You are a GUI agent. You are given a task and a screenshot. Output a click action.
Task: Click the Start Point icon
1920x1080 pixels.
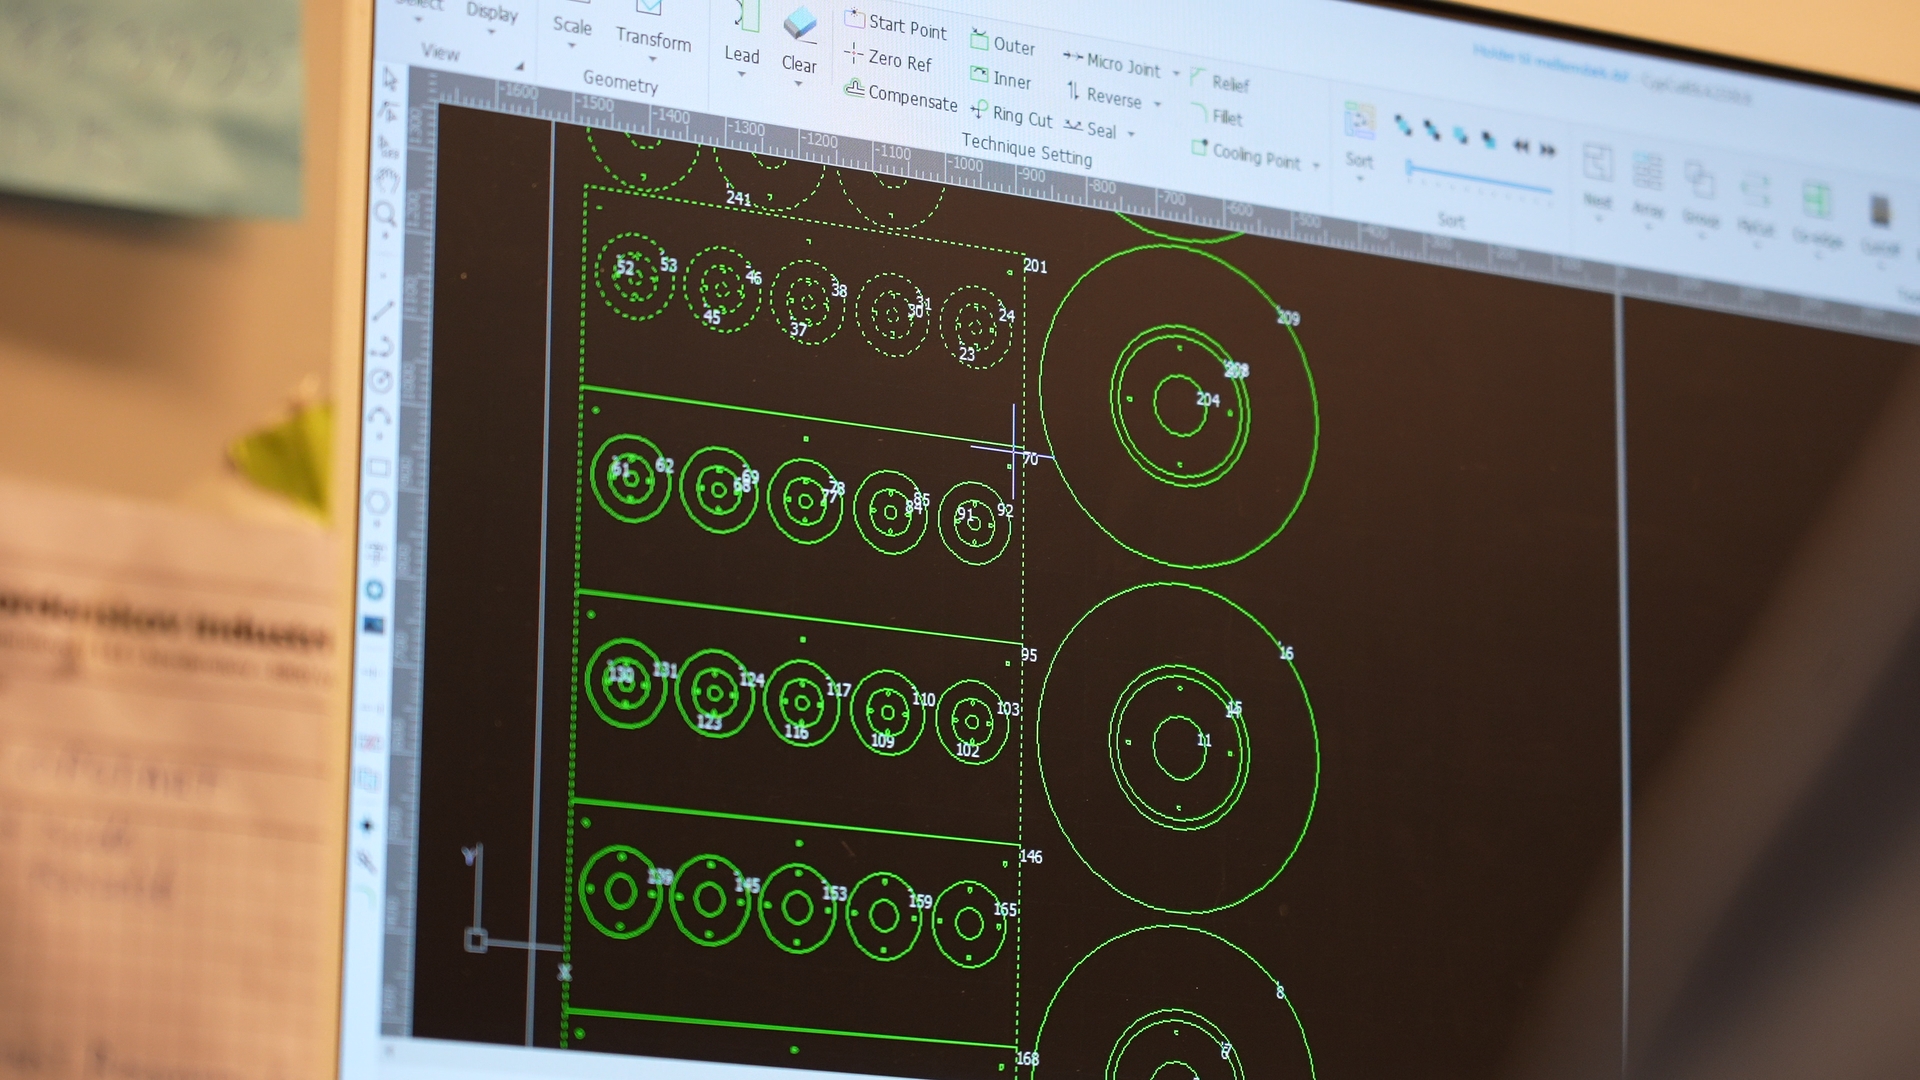coord(855,19)
